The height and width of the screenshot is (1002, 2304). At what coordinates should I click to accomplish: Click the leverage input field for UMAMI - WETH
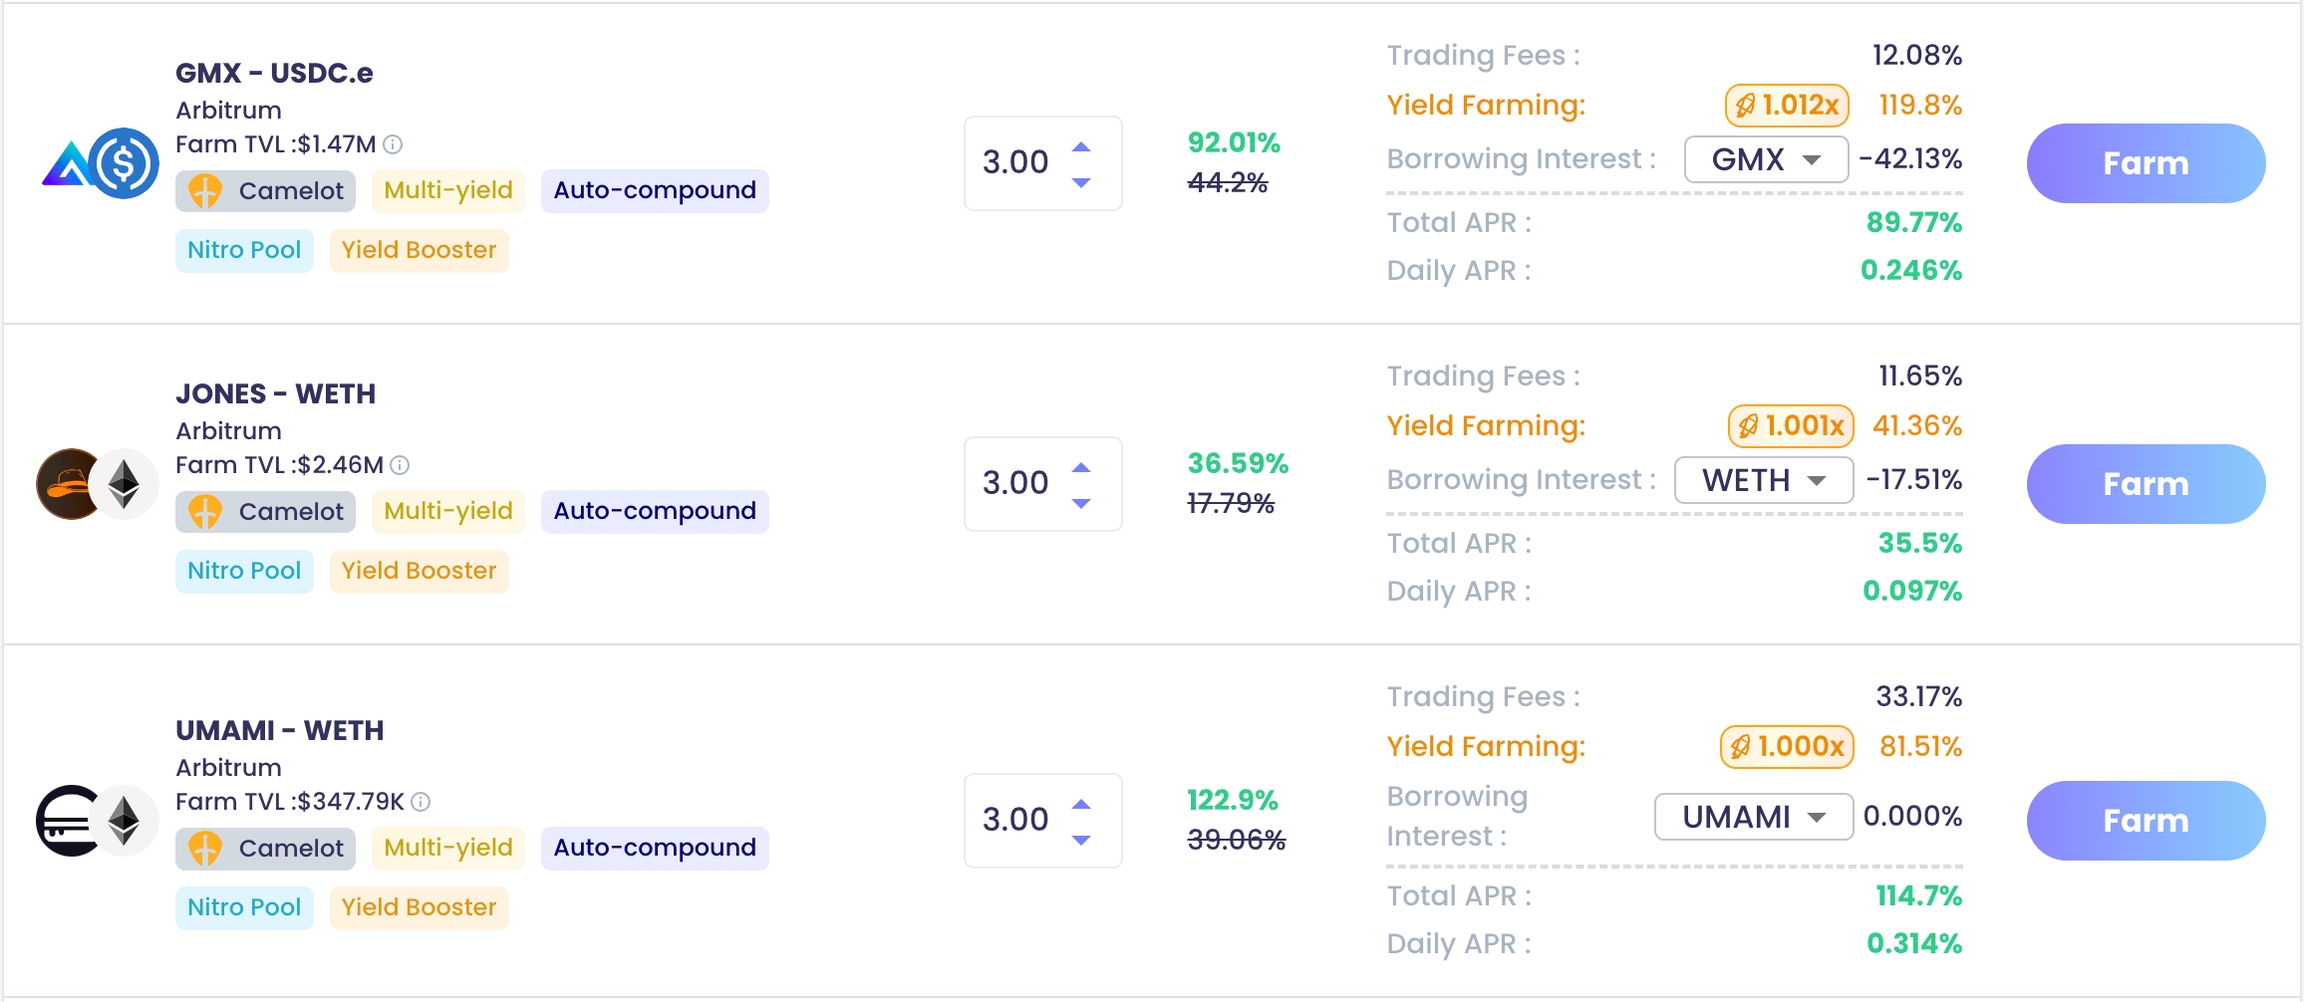(x=1016, y=820)
